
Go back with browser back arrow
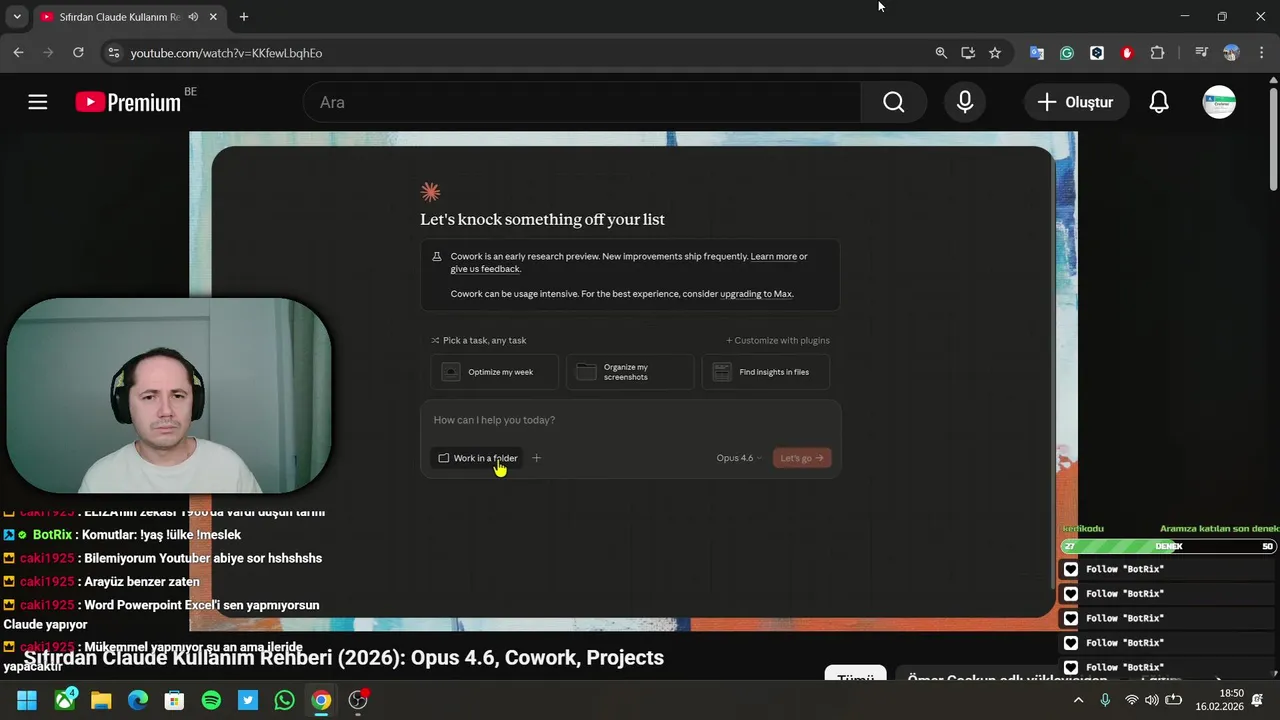[x=18, y=53]
